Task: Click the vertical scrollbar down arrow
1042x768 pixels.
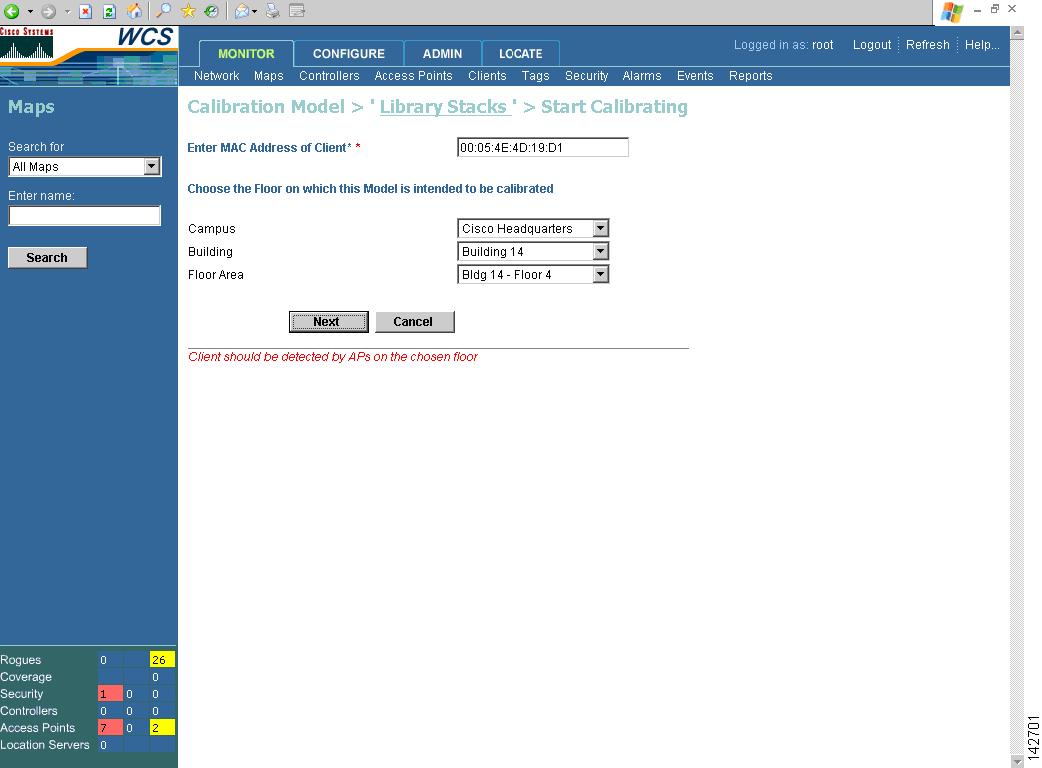Action: click(1017, 761)
